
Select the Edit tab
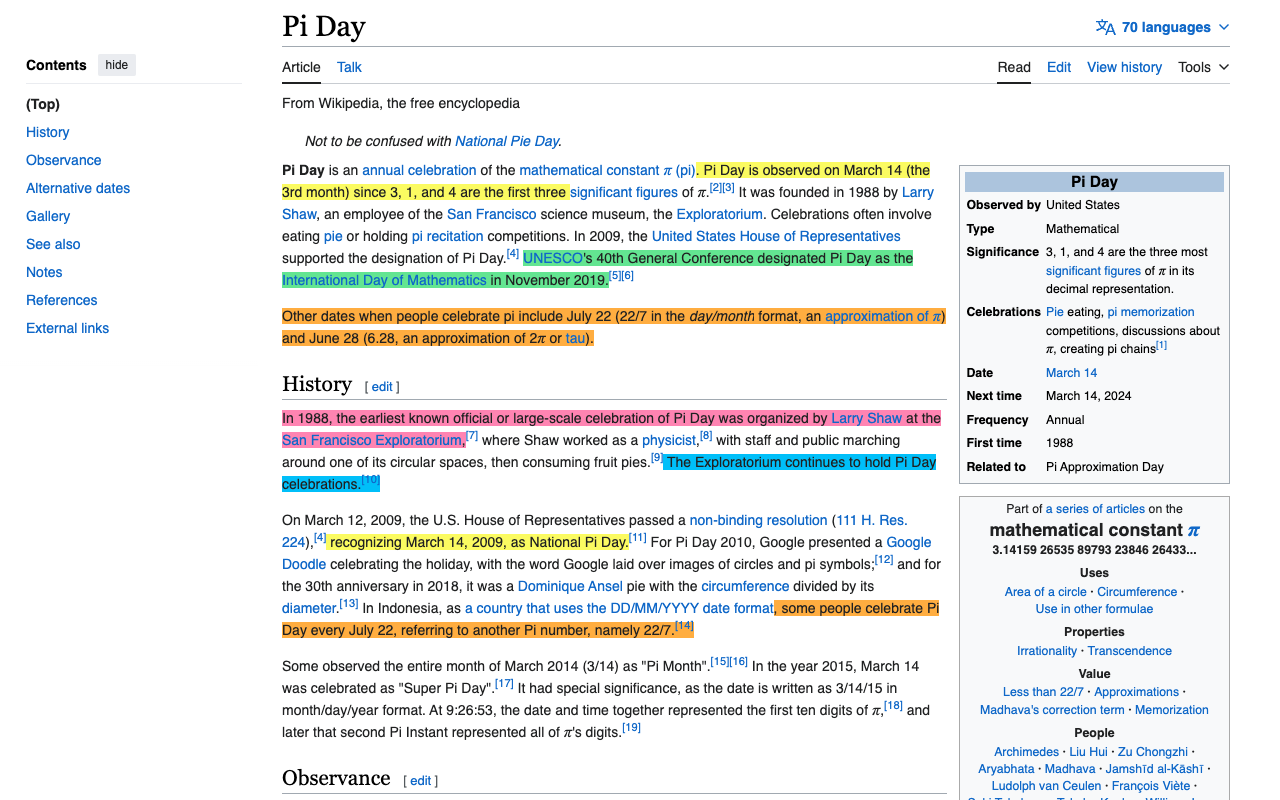click(x=1059, y=67)
